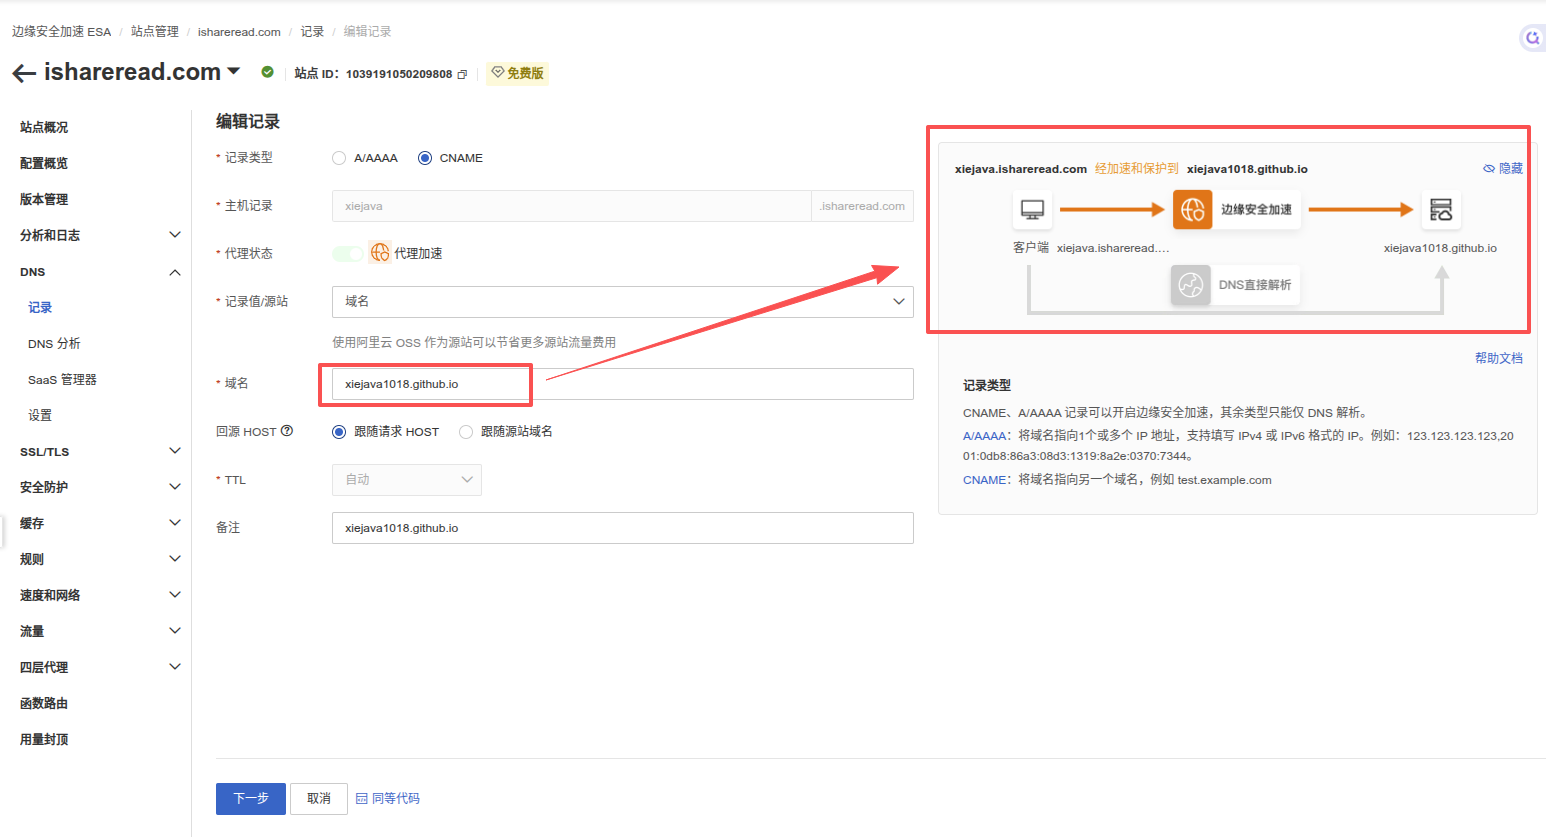Click 下一步 button

click(x=251, y=799)
